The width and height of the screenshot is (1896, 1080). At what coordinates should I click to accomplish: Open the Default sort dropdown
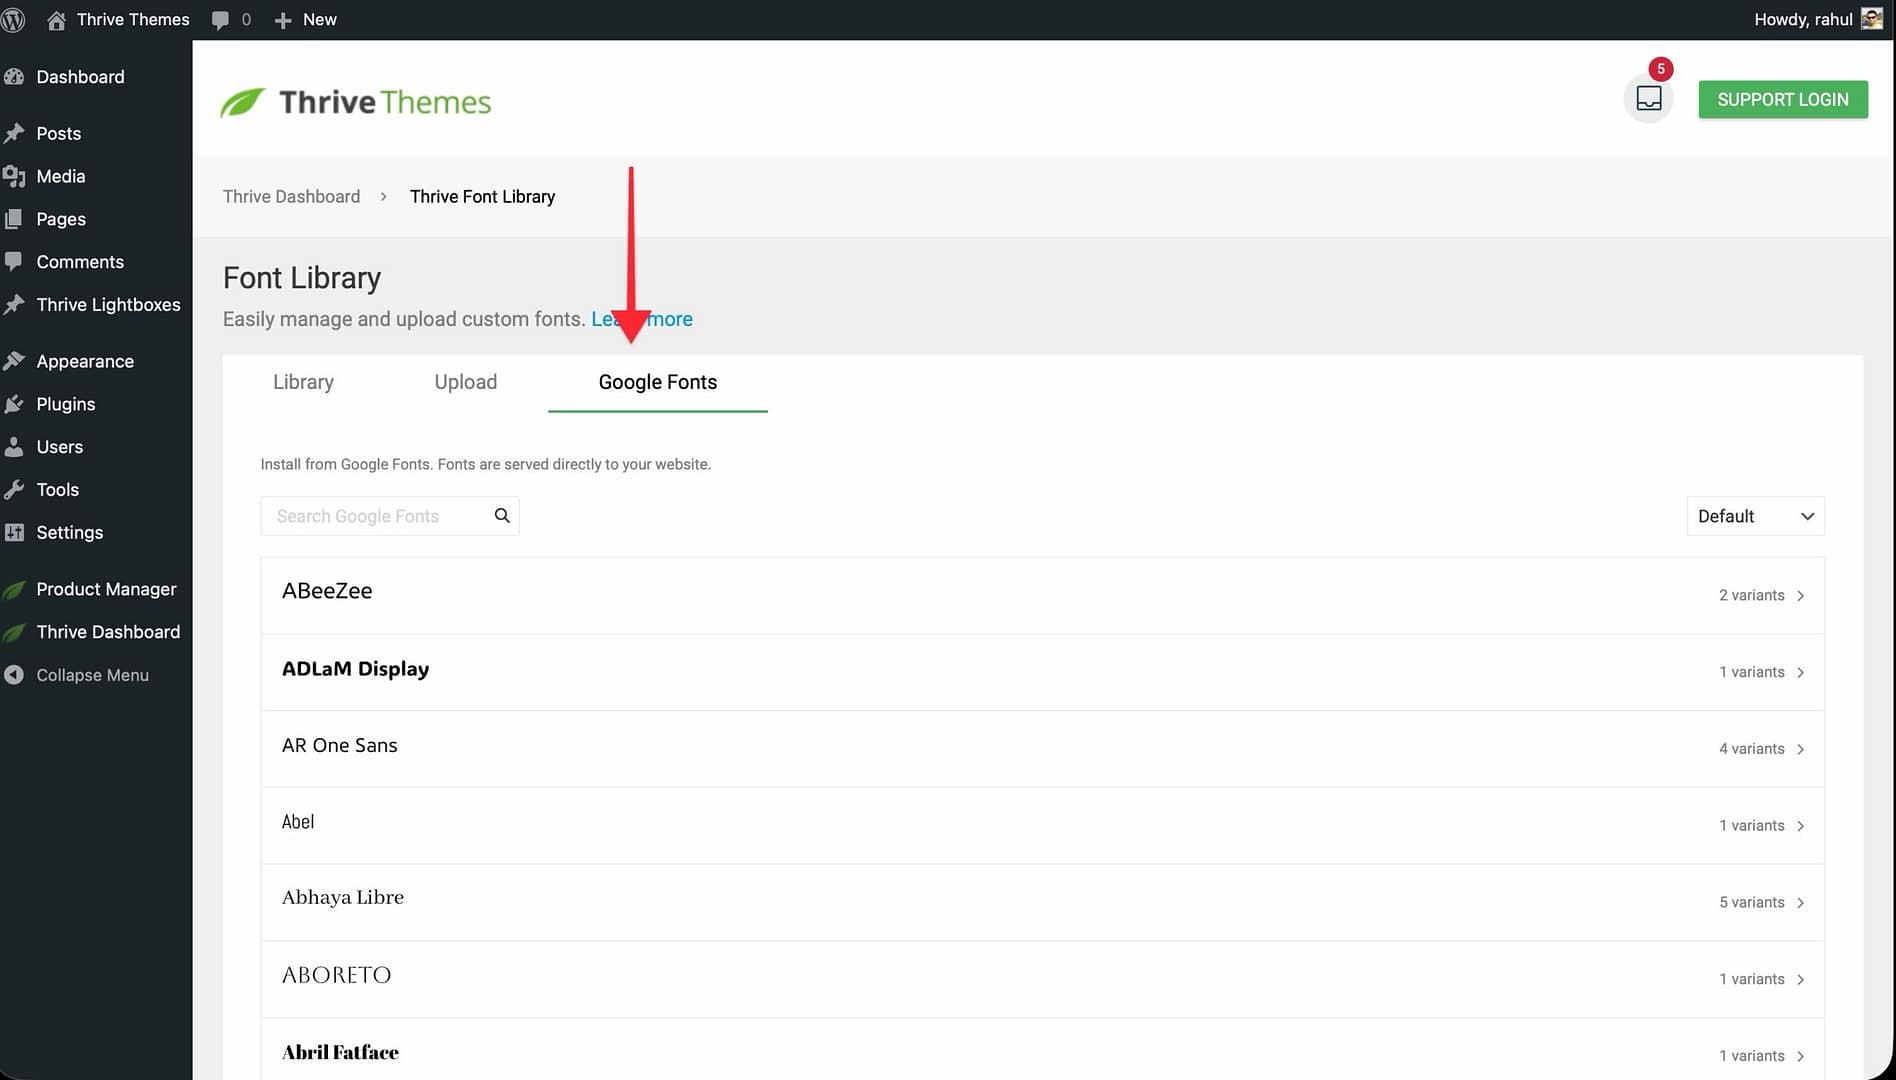(x=1755, y=516)
